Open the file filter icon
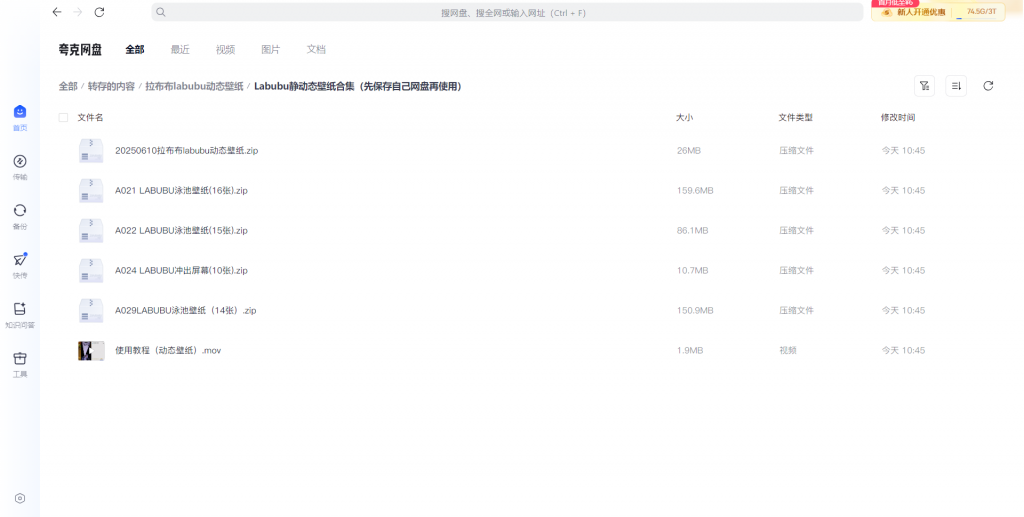The image size is (1024, 517). click(x=924, y=86)
